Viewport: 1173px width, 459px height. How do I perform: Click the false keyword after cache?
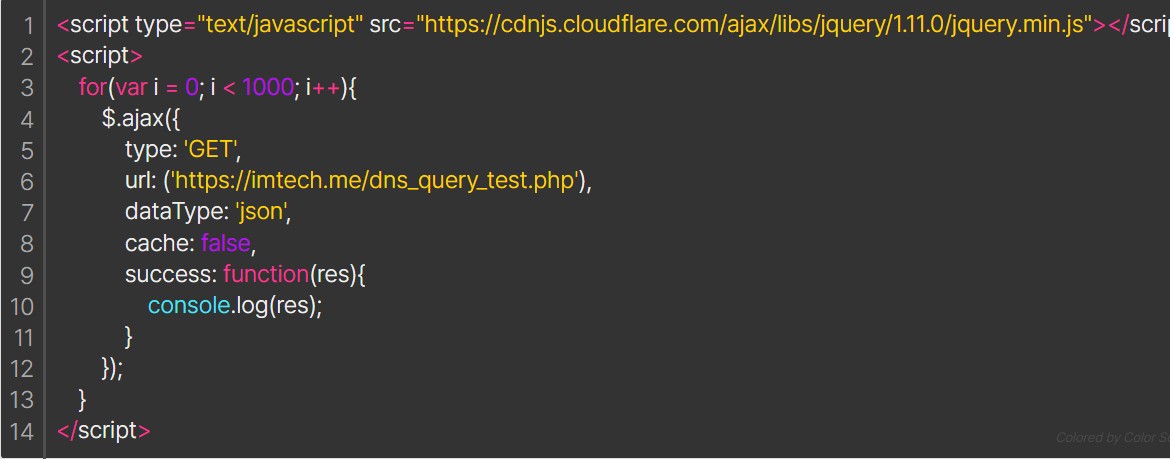click(x=225, y=244)
